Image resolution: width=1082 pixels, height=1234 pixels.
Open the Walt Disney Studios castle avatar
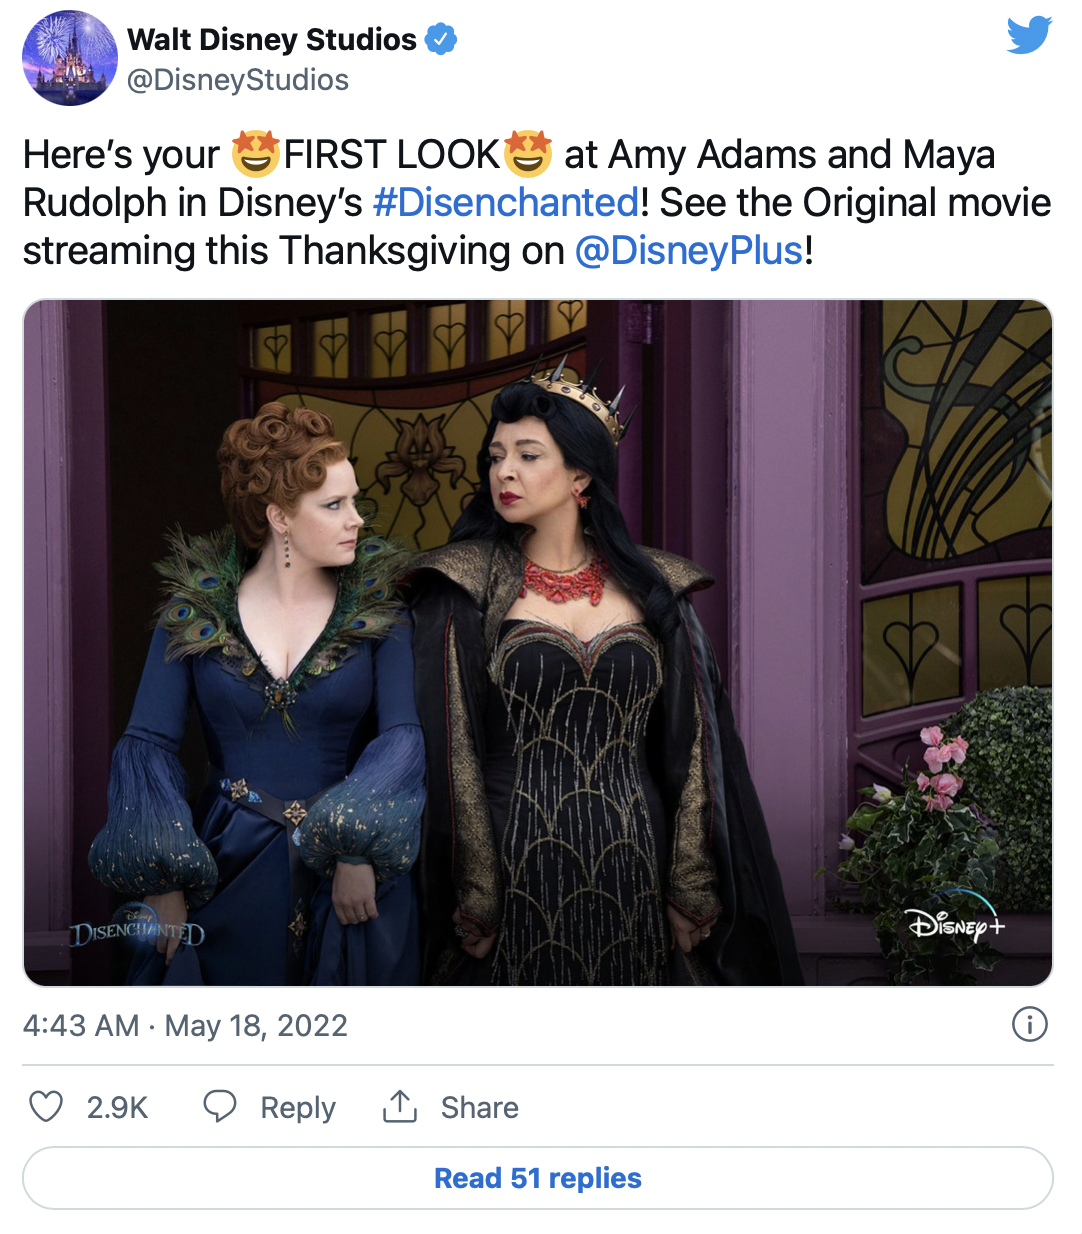(x=70, y=58)
